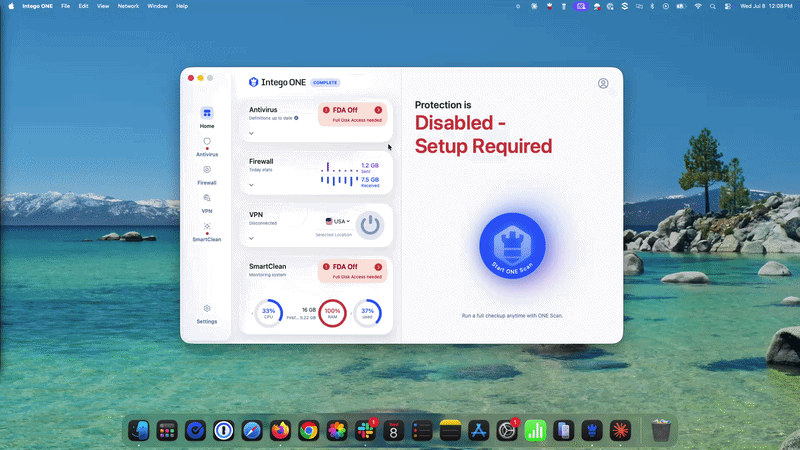Open the View menu

pyautogui.click(x=103, y=6)
